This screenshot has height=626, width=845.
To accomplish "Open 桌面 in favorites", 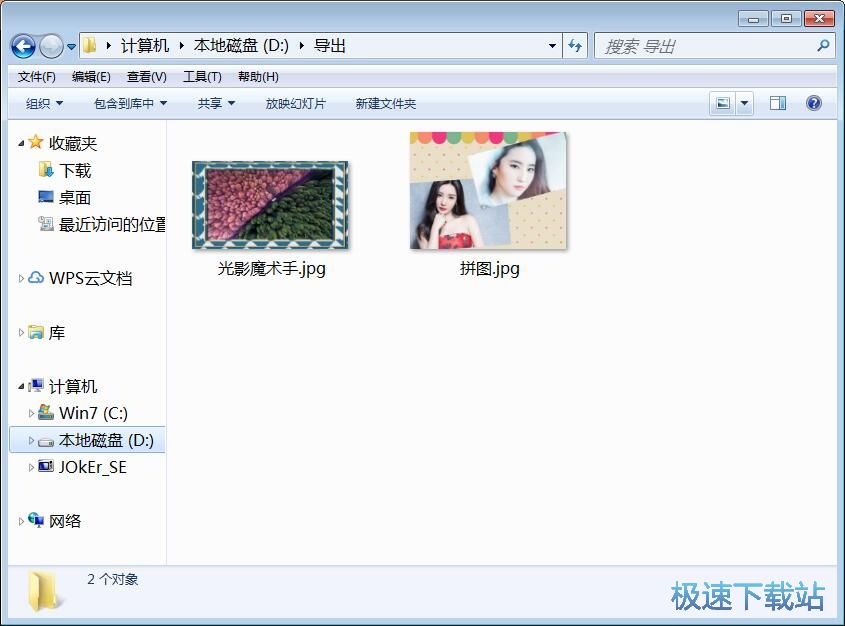I will [x=74, y=197].
